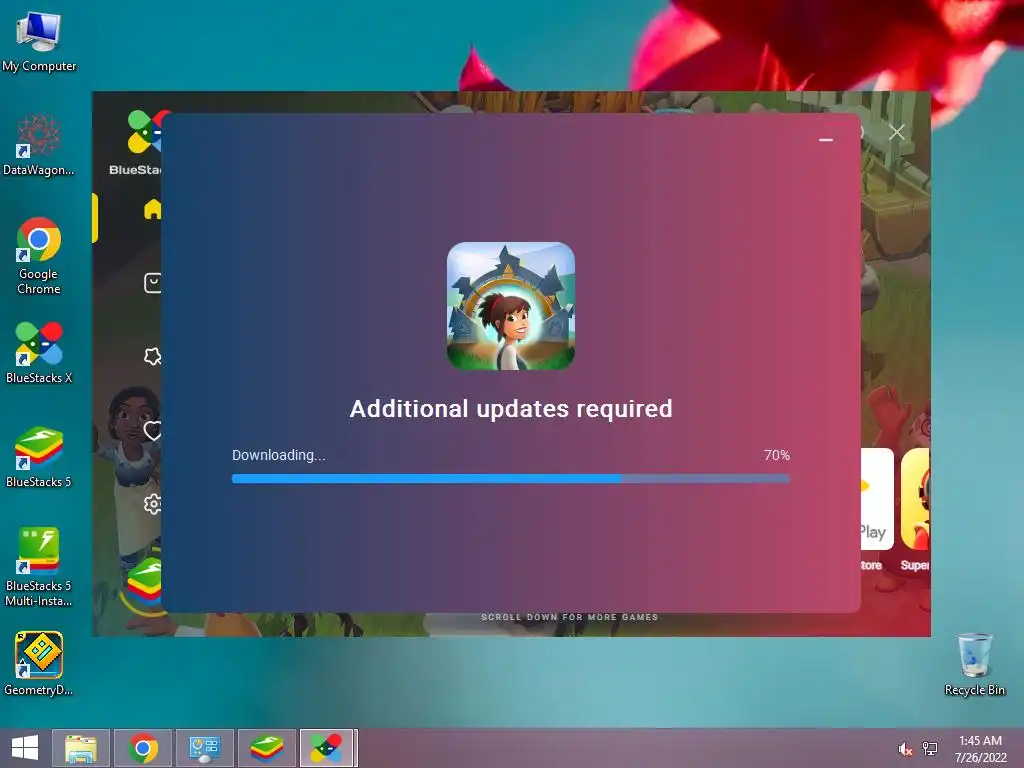Launch BlueStacks 5 Multi-Instance Manager shortcut
1024x768 pixels.
(39, 567)
